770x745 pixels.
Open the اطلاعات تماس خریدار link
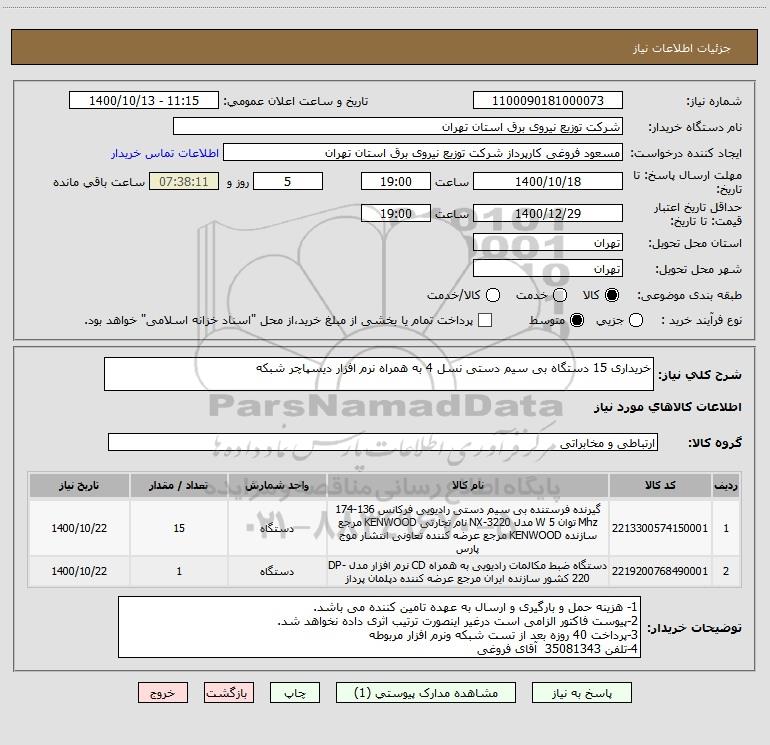pos(165,153)
